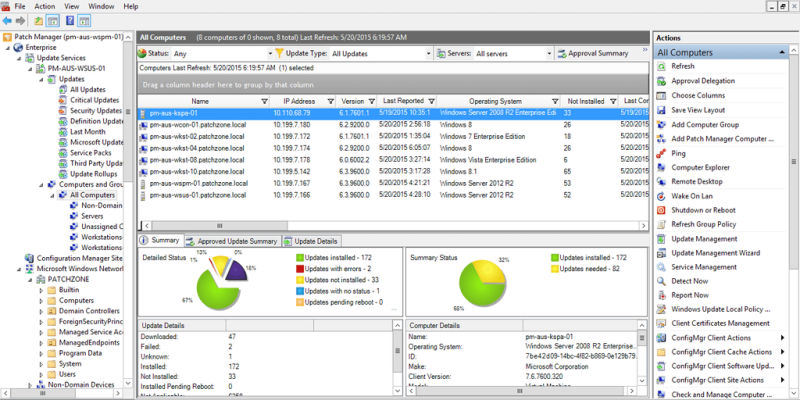
Task: Select row pm-aus-wcon-01.patchzone.local
Action: pyautogui.click(x=393, y=124)
